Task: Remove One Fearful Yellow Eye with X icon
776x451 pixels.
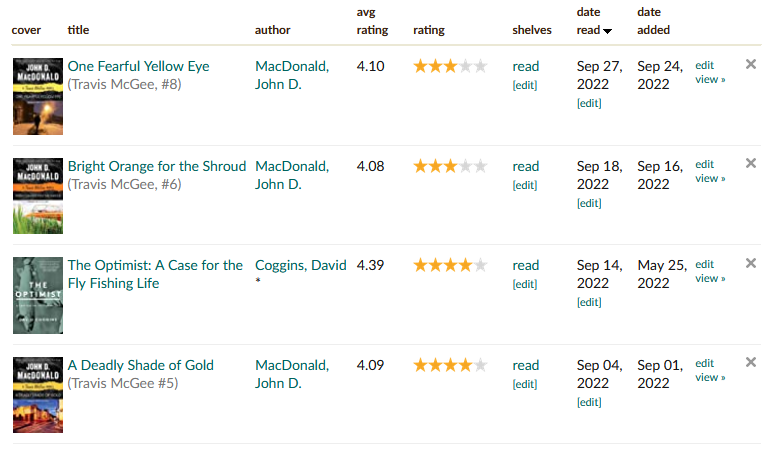Action: pyautogui.click(x=751, y=64)
